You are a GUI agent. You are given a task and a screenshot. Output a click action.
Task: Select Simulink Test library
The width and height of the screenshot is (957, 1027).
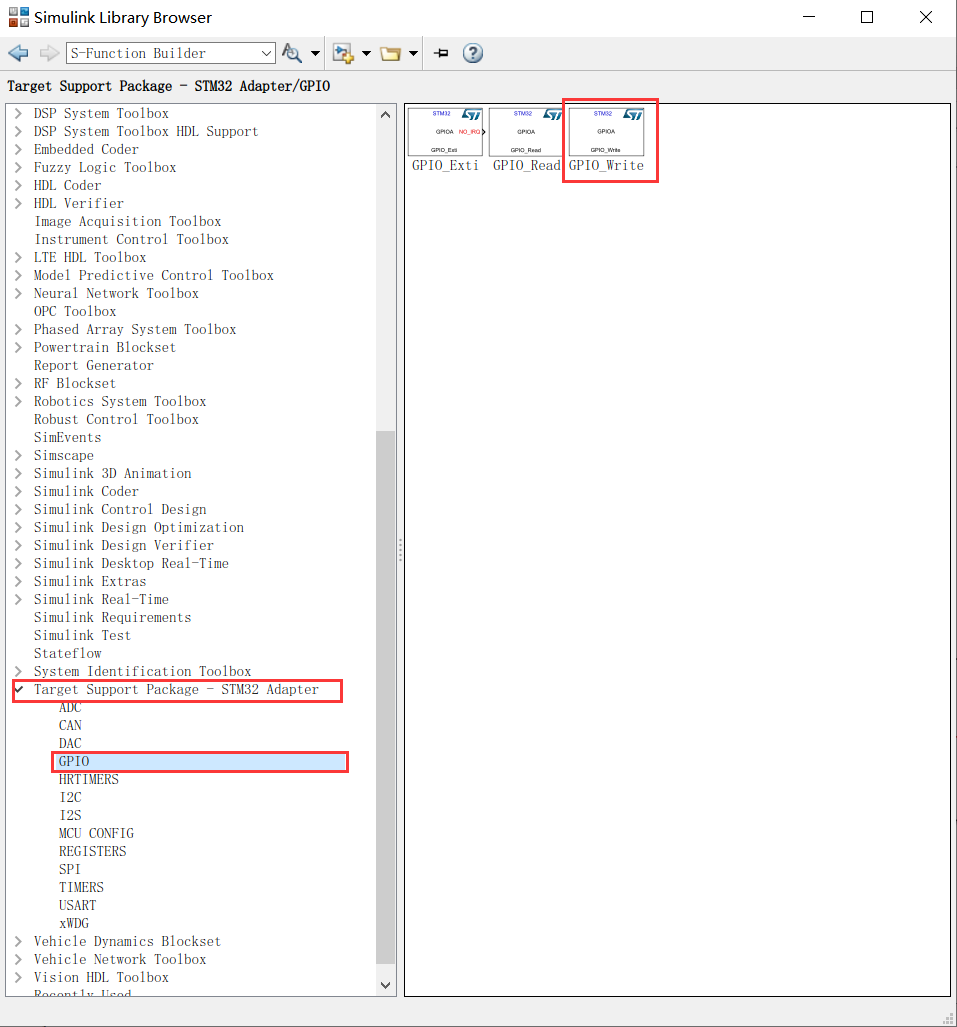point(83,635)
